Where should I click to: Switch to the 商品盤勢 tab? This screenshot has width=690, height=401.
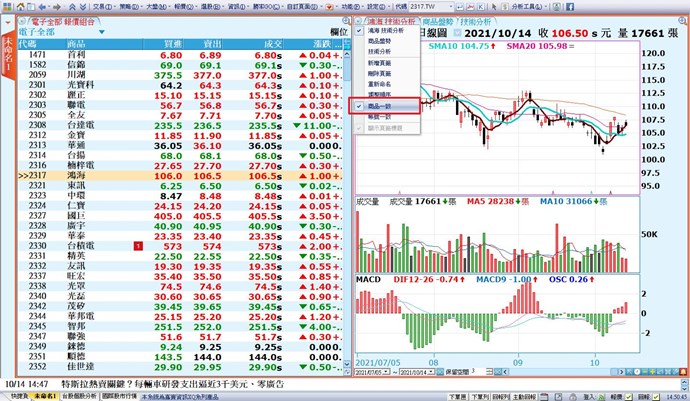click(438, 21)
